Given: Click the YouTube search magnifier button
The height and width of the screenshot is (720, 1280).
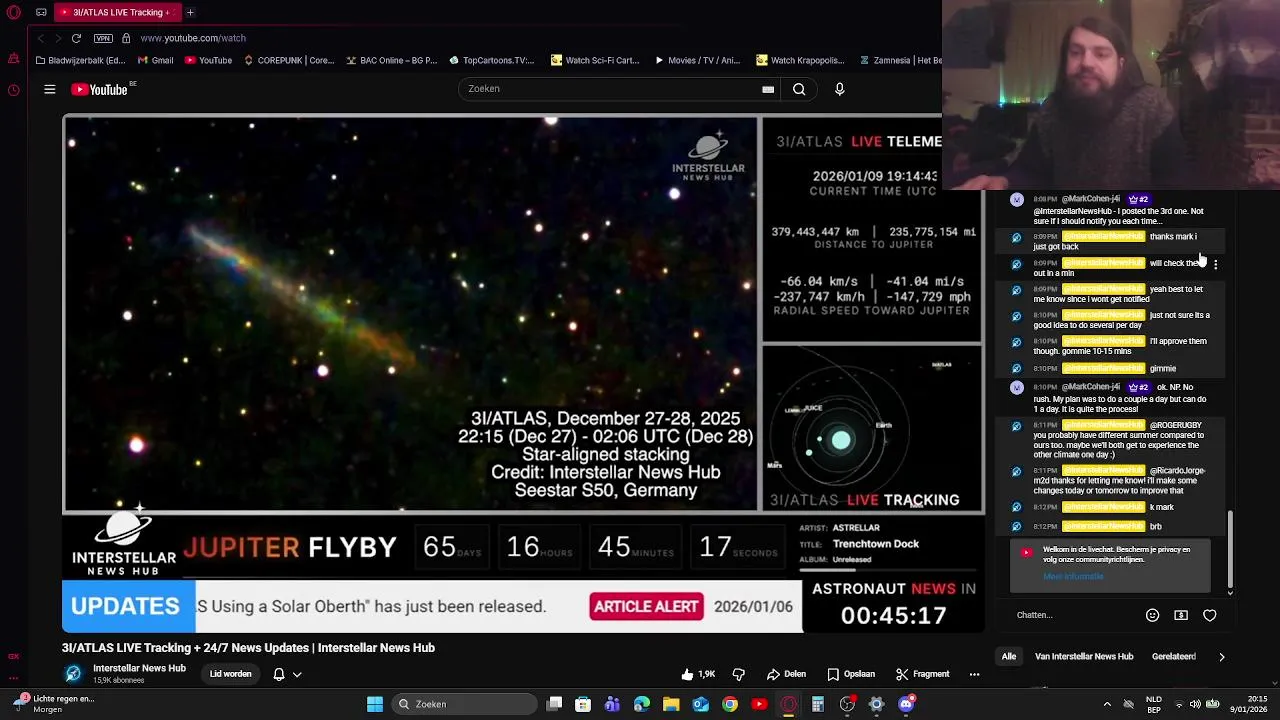Looking at the screenshot, I should [x=799, y=89].
